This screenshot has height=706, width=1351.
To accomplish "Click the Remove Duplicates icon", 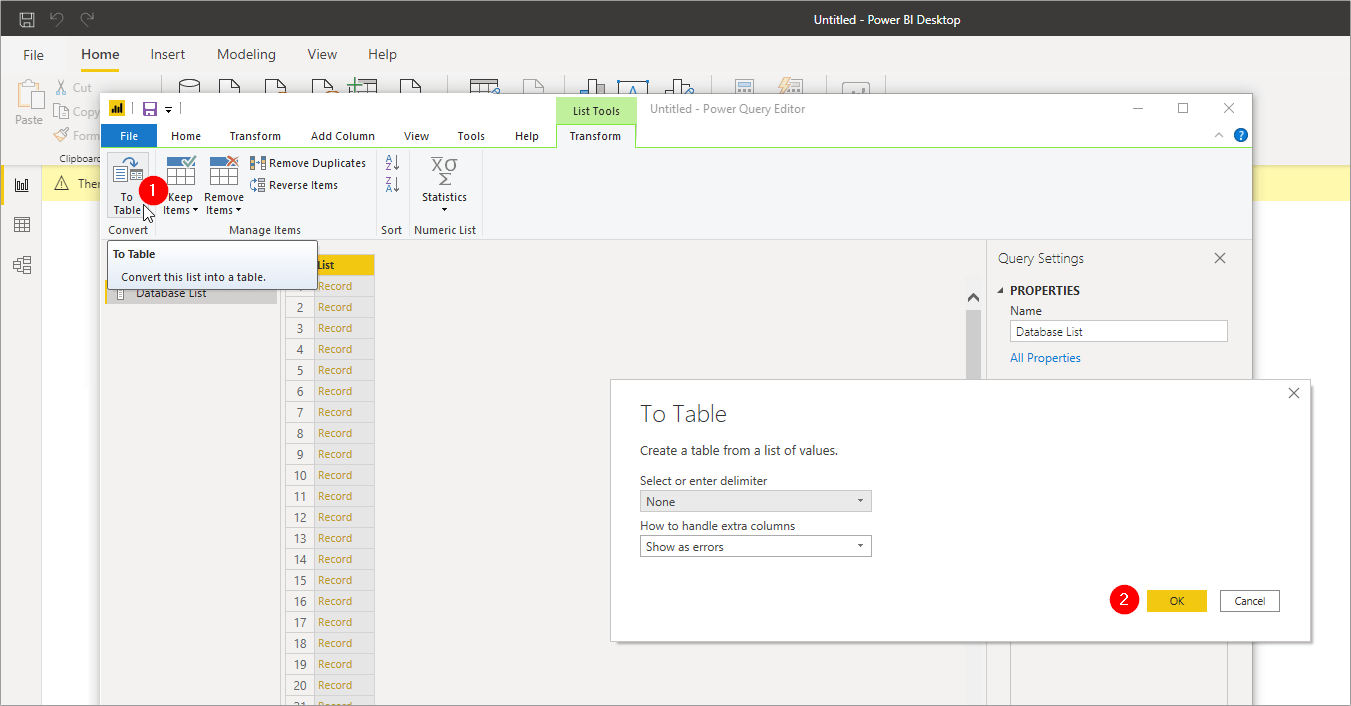I will 258,163.
